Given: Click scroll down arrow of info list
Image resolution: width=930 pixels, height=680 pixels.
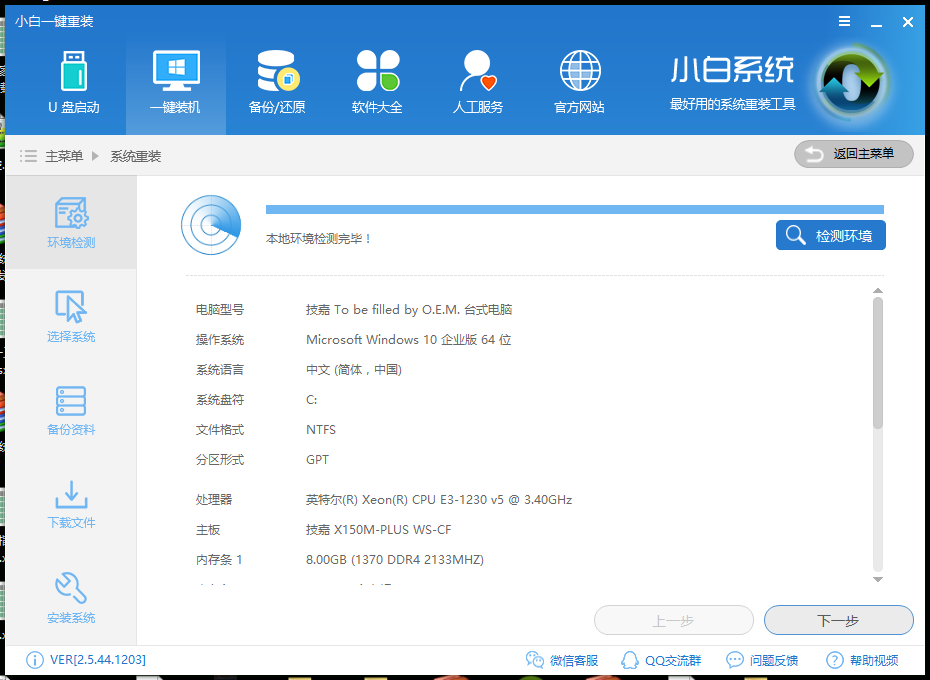Looking at the screenshot, I should pos(878,580).
